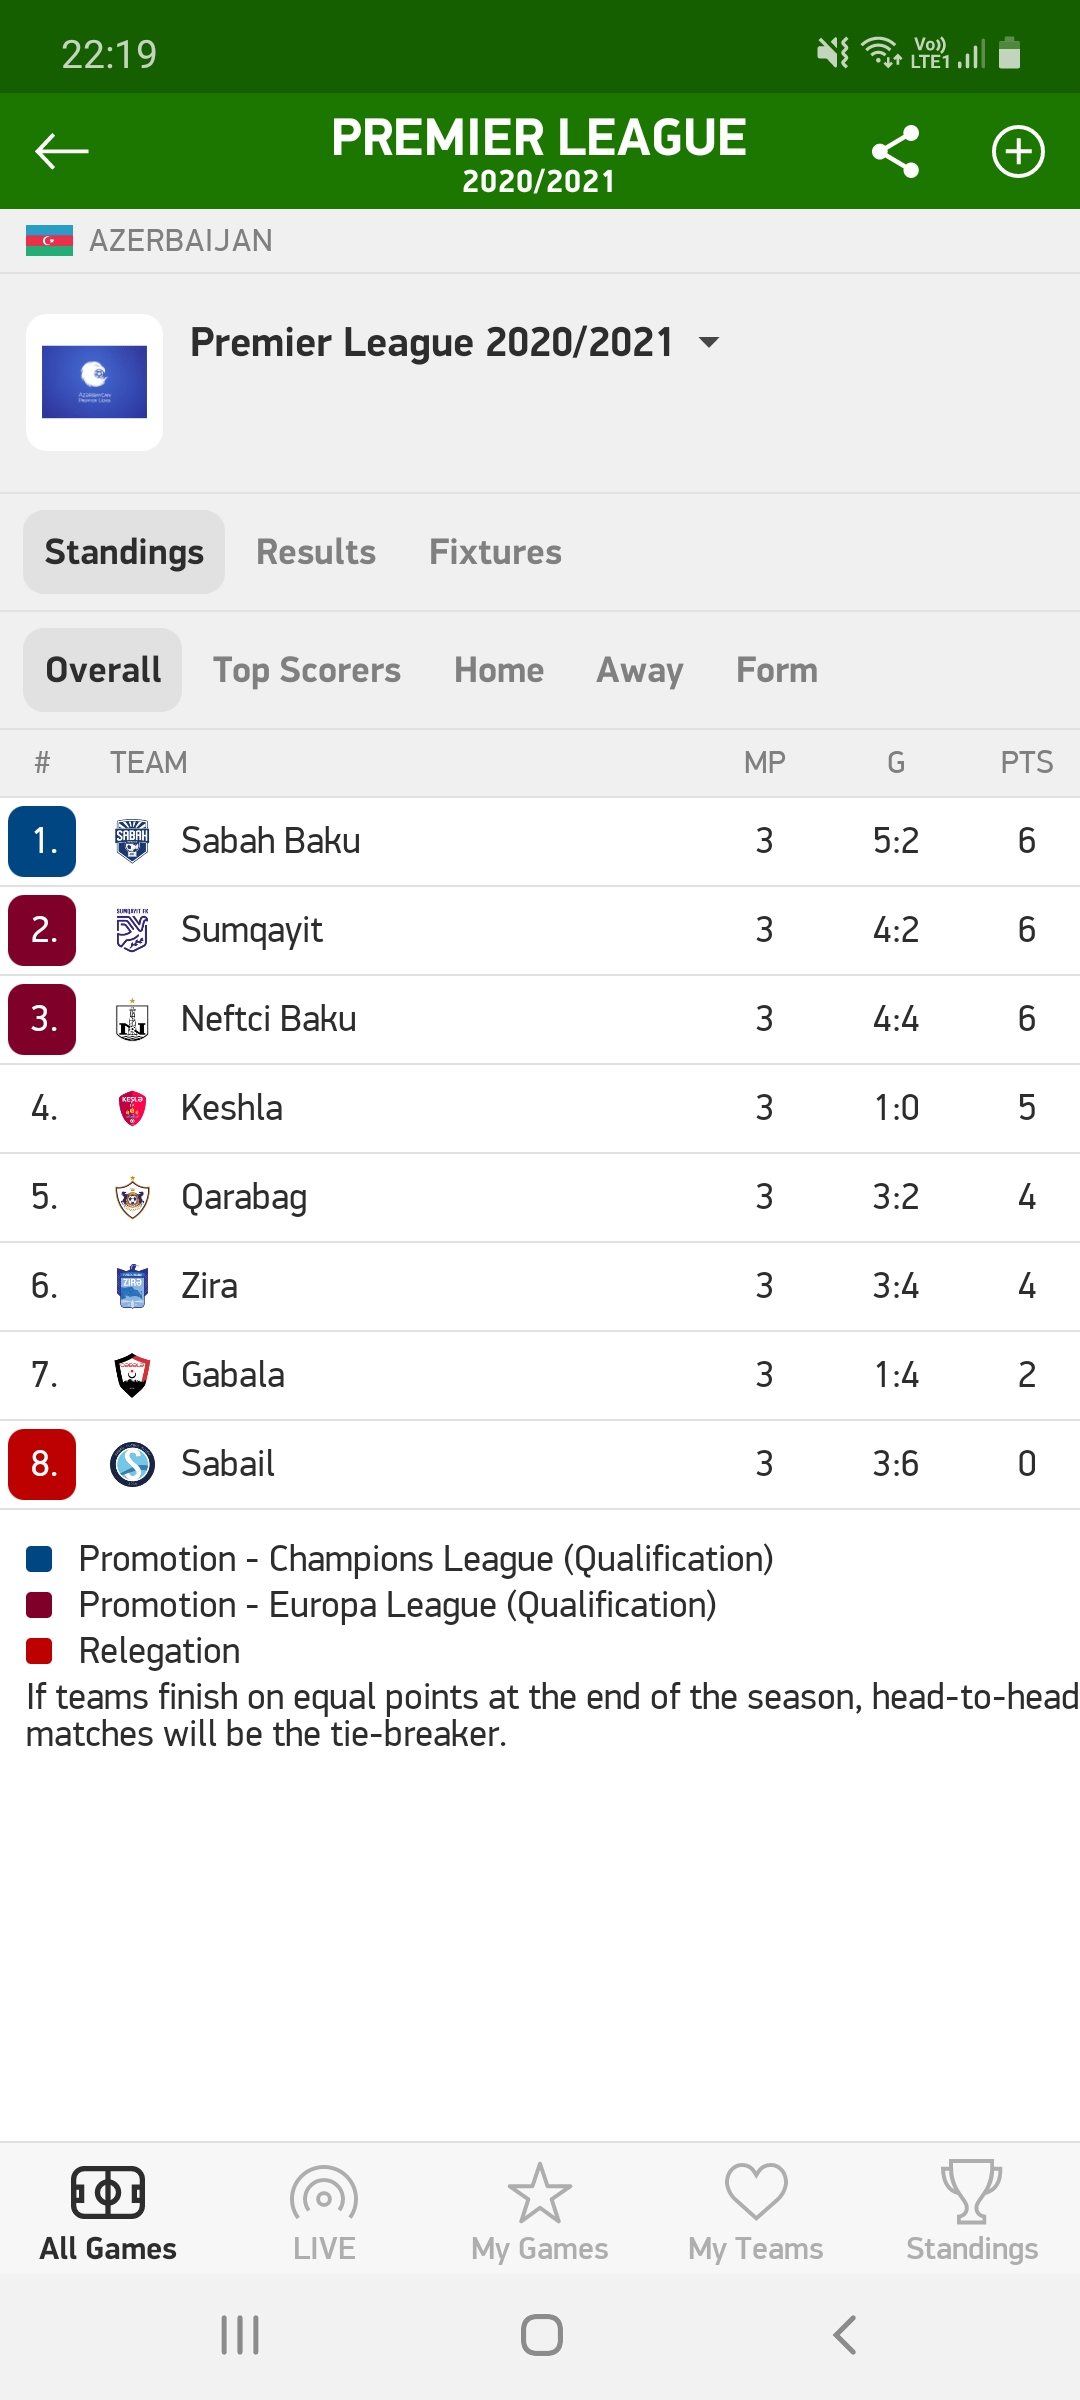Open Standings trophy icon in bottom bar
Screen dimensions: 1080x2400
point(972,2212)
